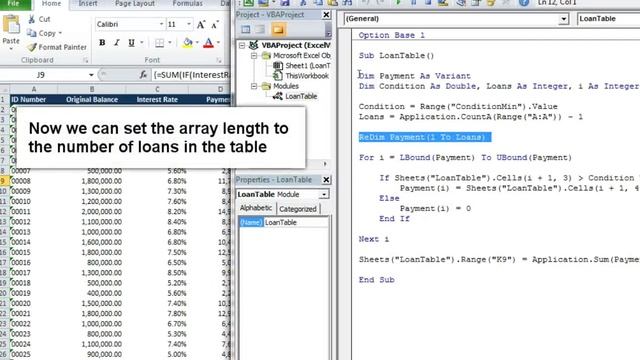Open the Clipboard dialog launcher

tap(86, 60)
